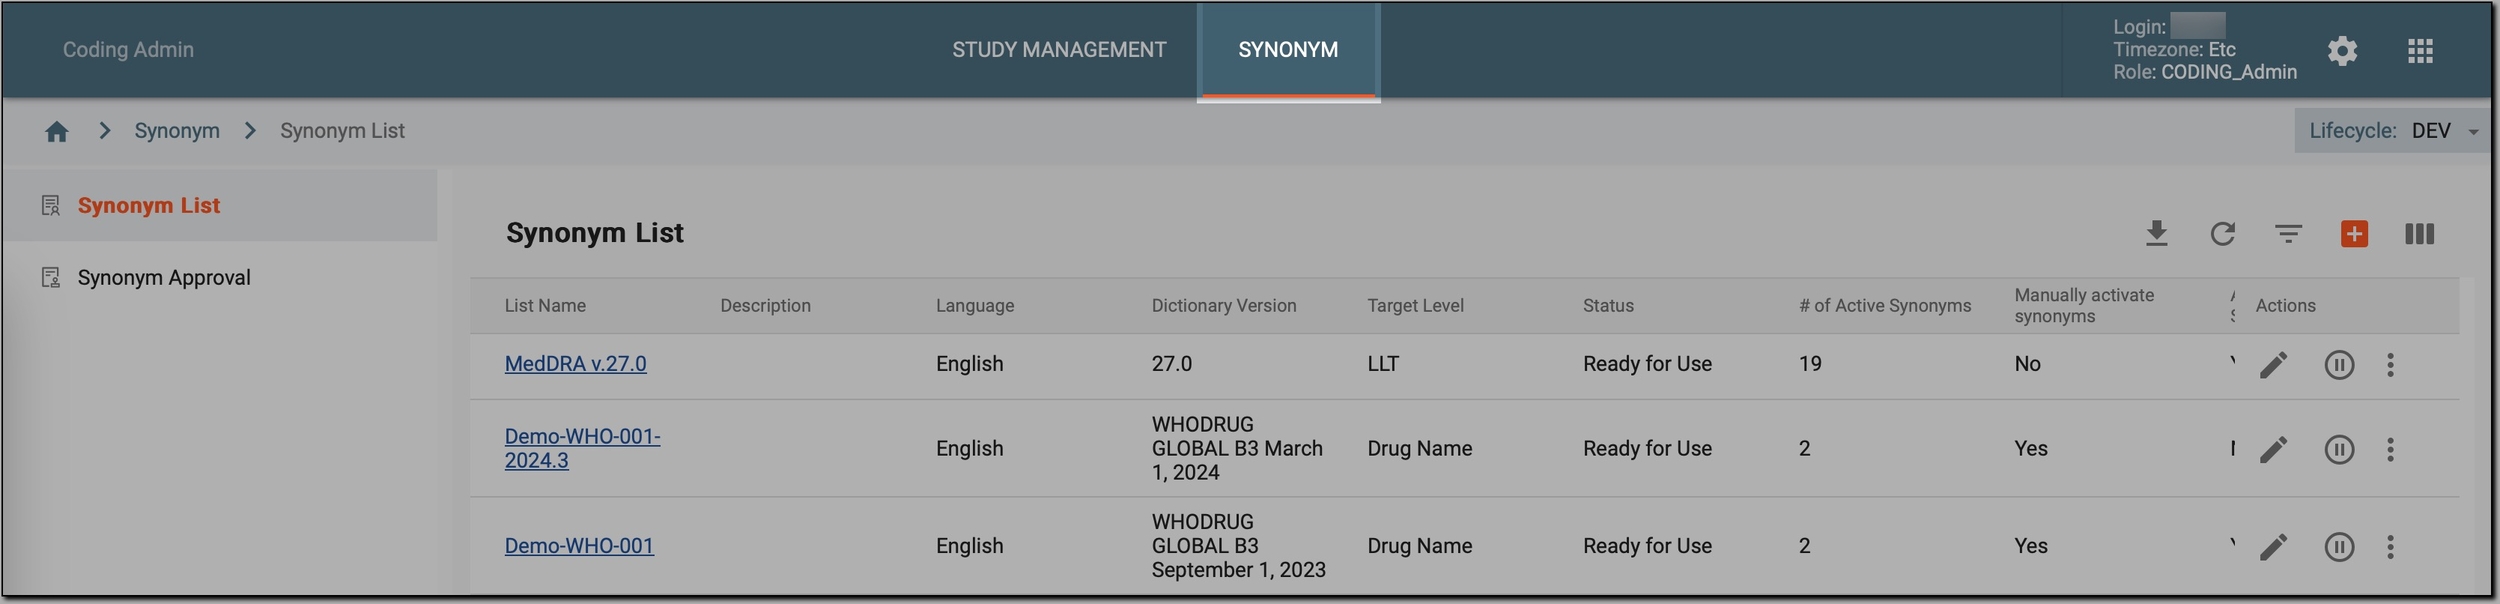The width and height of the screenshot is (2500, 604).
Task: Open the filter options icon
Action: click(x=2288, y=233)
